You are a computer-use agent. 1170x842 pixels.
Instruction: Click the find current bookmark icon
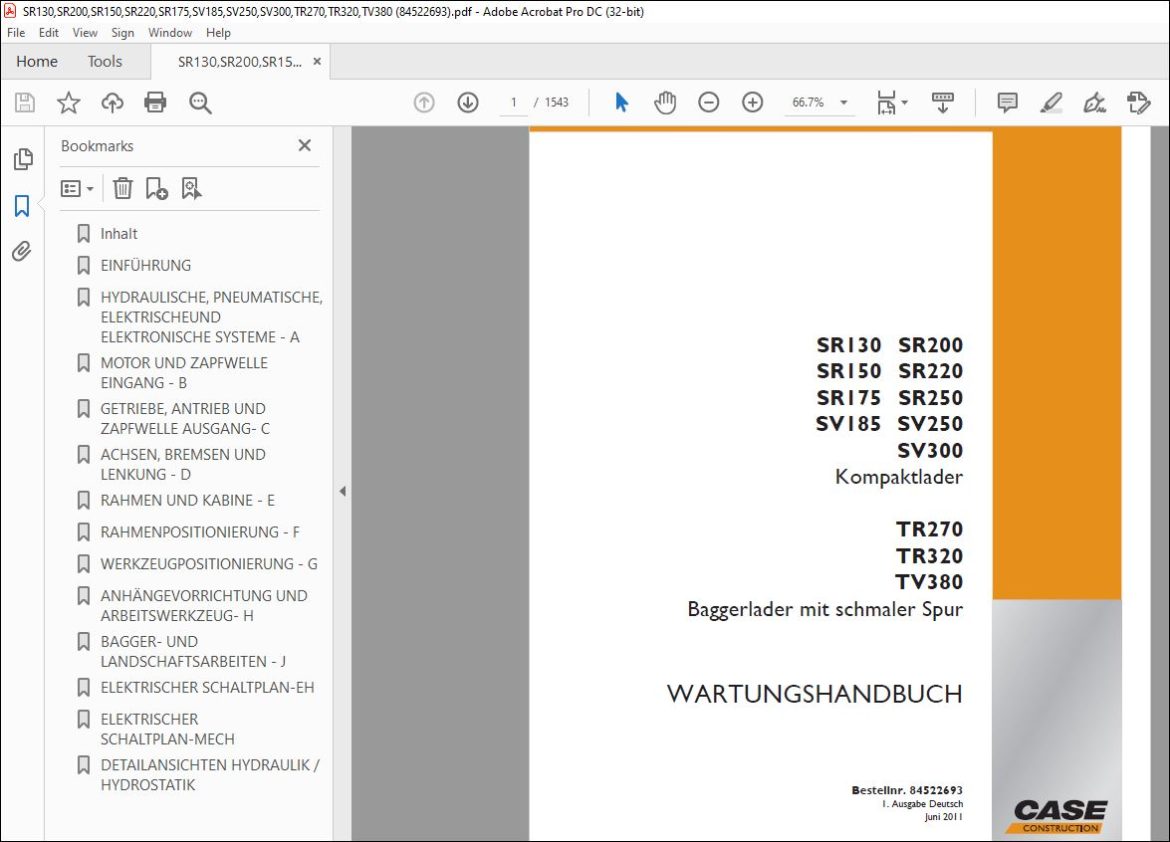coord(191,188)
